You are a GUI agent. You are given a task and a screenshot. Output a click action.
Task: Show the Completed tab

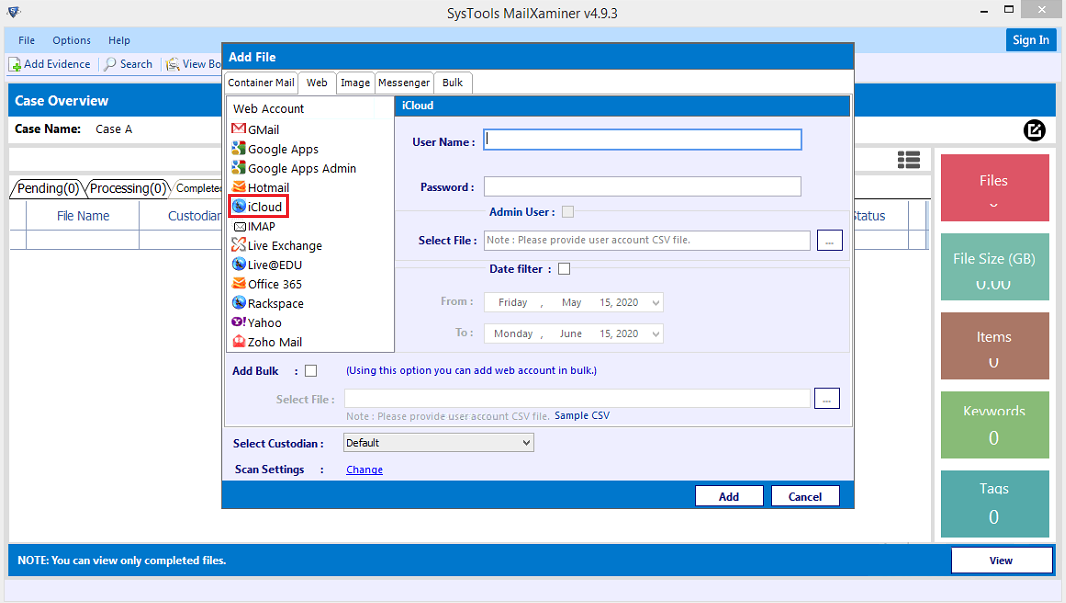coord(198,188)
